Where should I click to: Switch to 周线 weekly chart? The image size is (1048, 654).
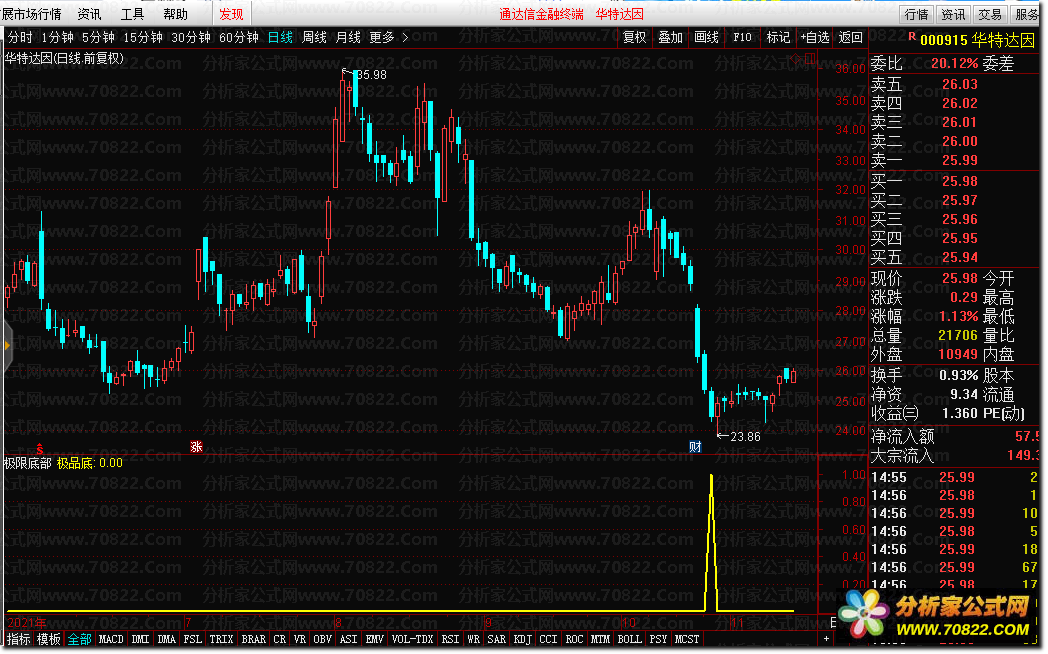tap(314, 37)
